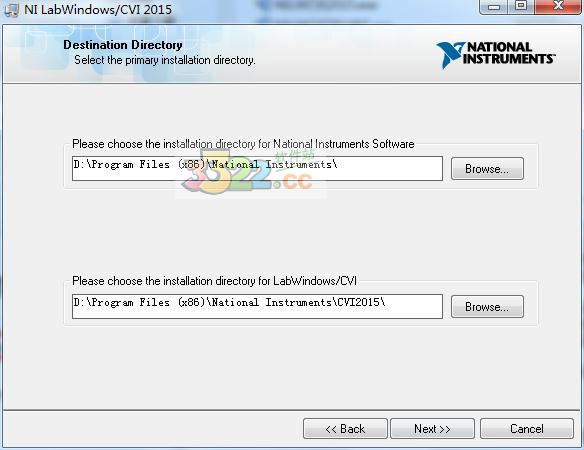The width and height of the screenshot is (584, 450).
Task: Browse for the LabWindows/CVI install directory
Action: [487, 307]
